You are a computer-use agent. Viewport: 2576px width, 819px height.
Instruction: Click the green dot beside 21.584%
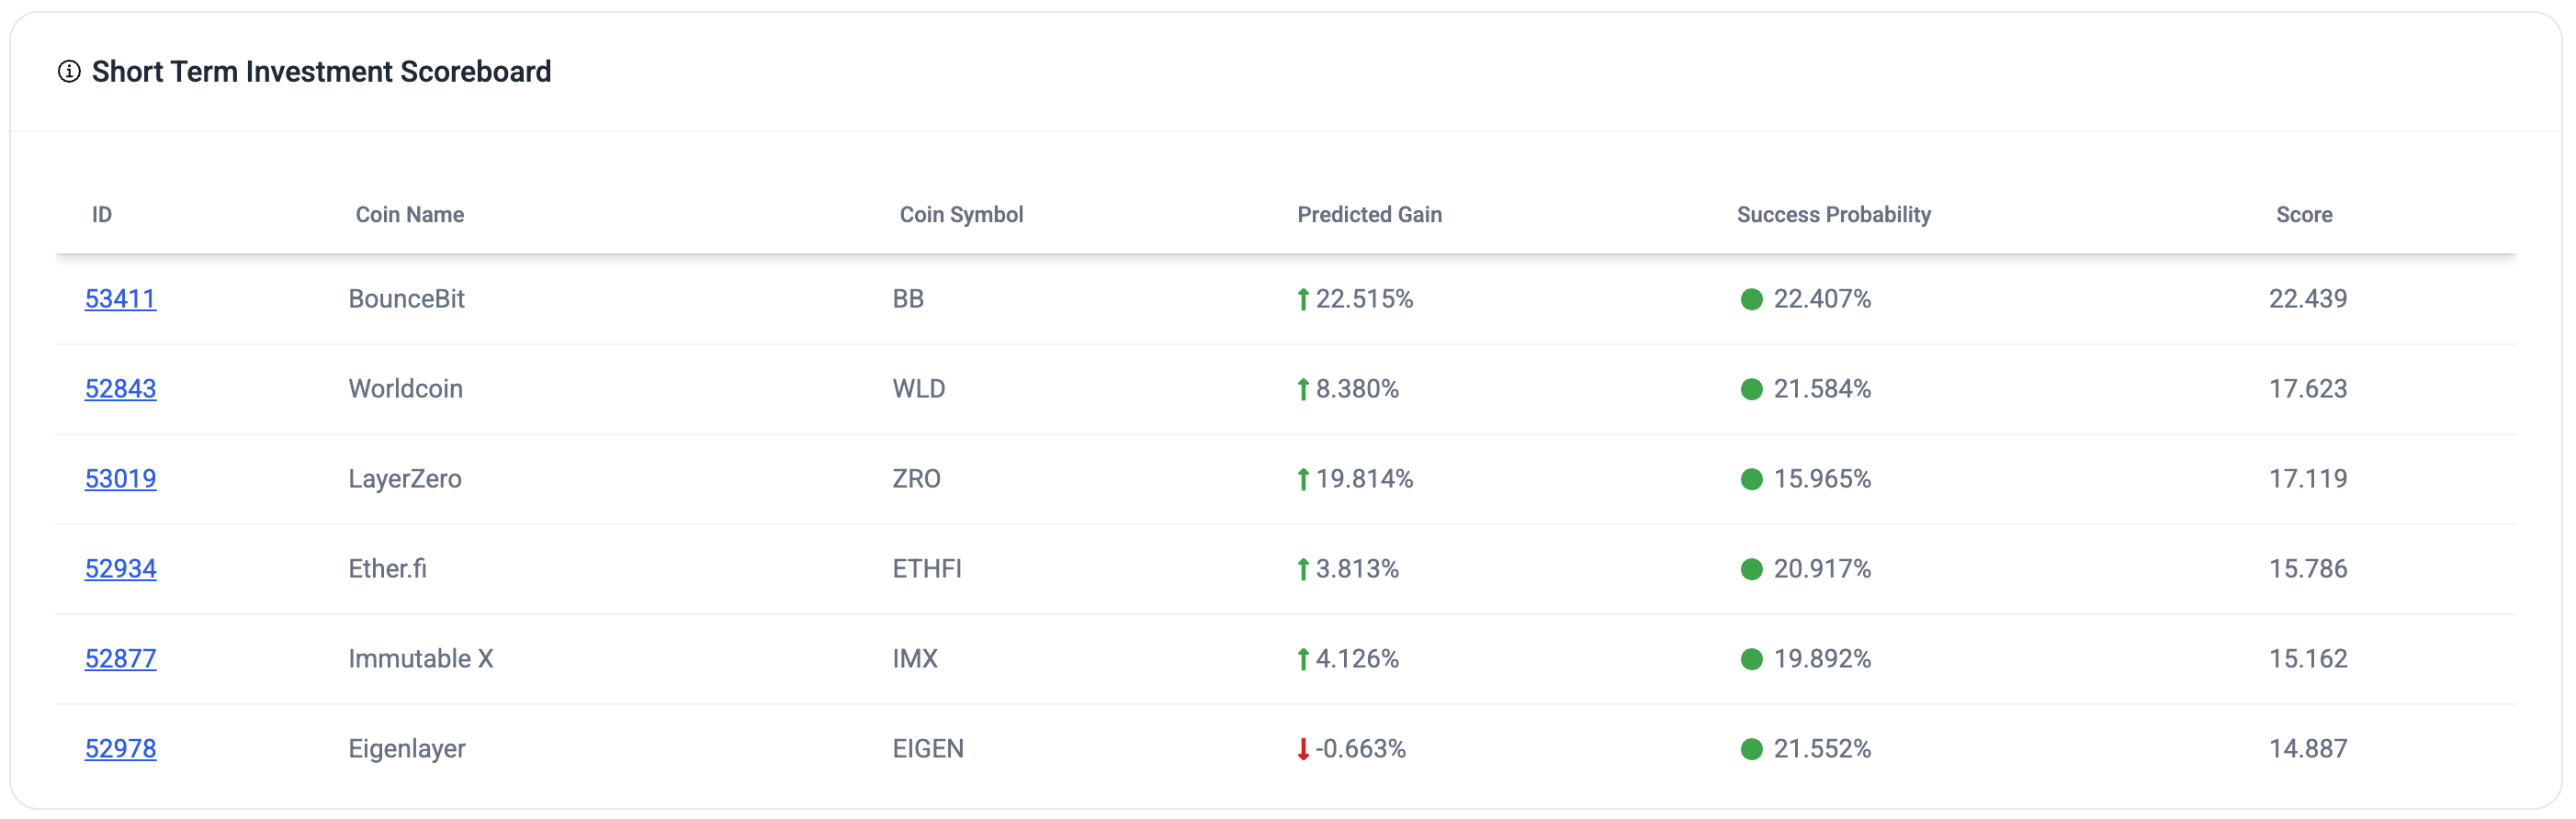[1751, 389]
